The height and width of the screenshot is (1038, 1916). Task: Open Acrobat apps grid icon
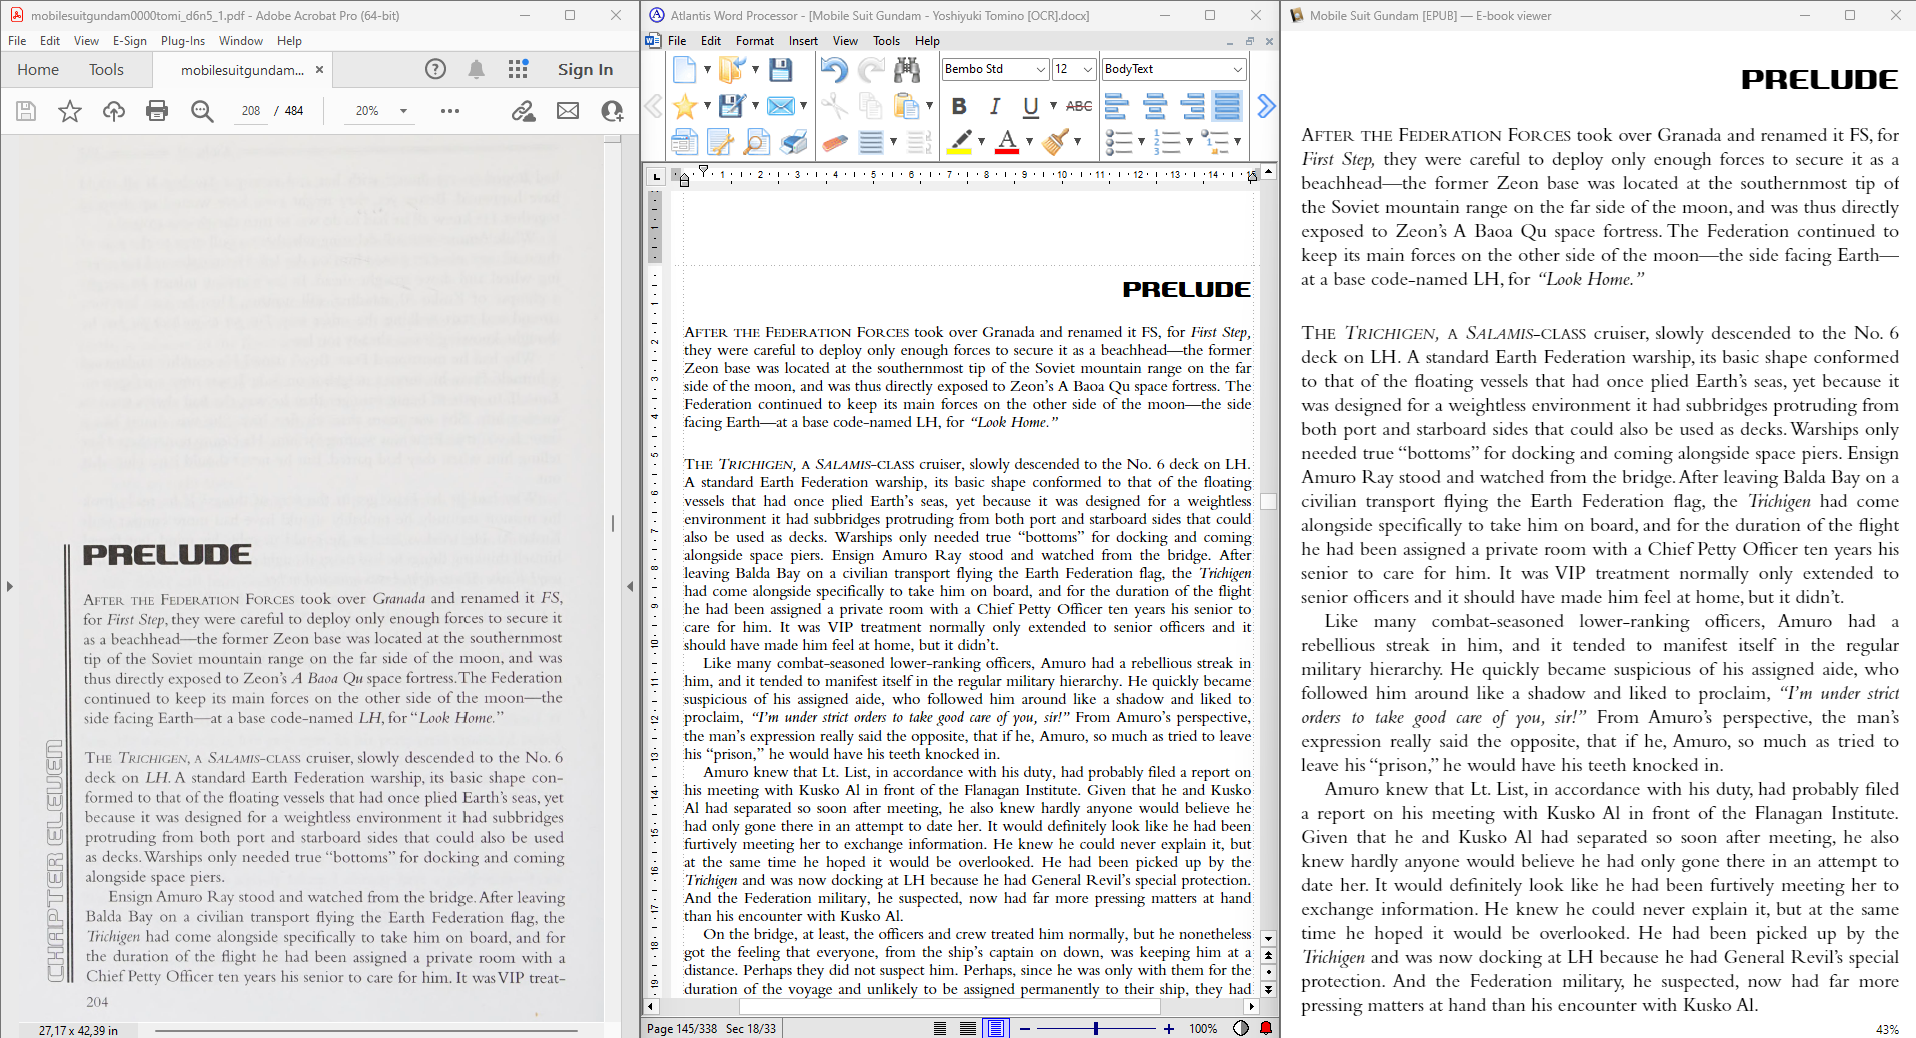point(518,69)
